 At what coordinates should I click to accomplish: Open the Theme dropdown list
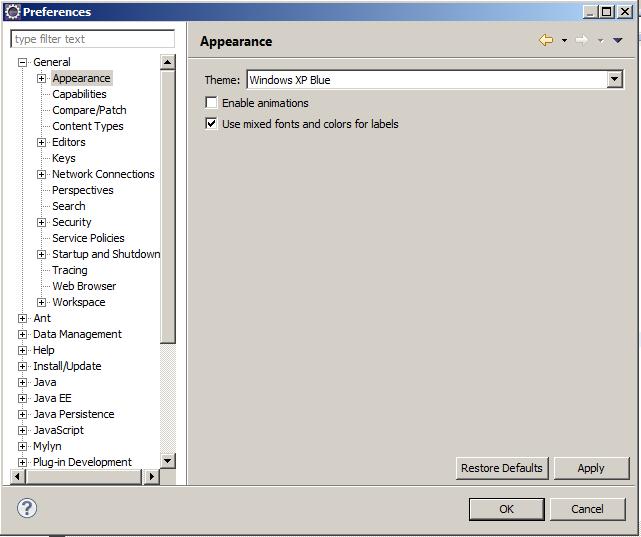(615, 80)
